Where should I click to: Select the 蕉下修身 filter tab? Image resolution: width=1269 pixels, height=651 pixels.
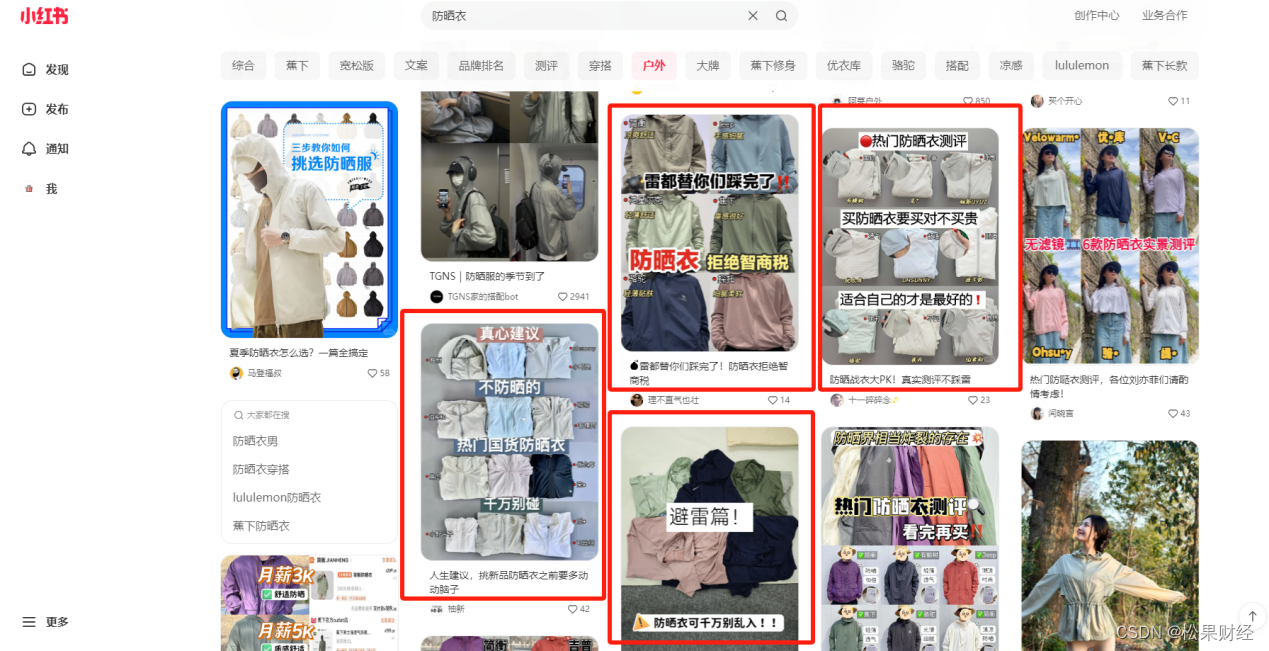(x=773, y=66)
